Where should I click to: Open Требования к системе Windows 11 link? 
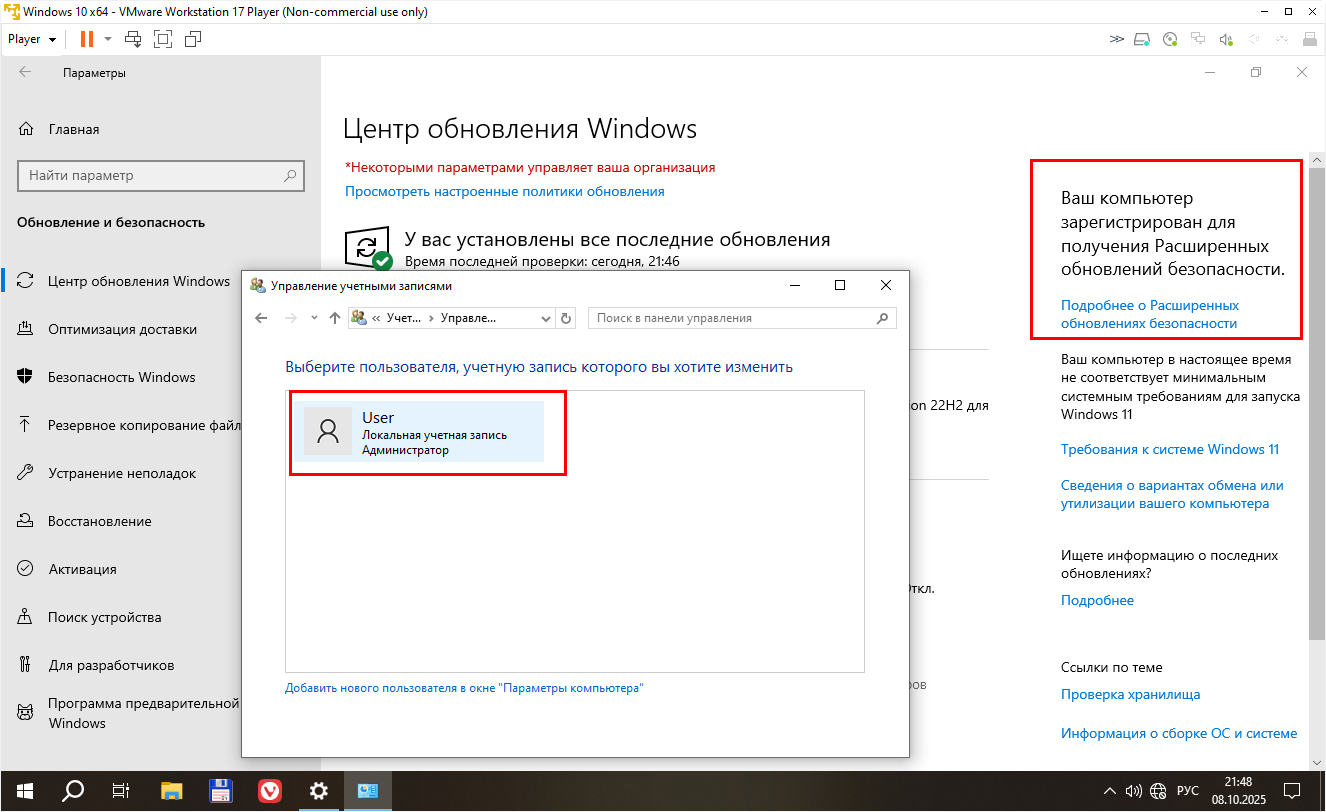pyautogui.click(x=1170, y=449)
